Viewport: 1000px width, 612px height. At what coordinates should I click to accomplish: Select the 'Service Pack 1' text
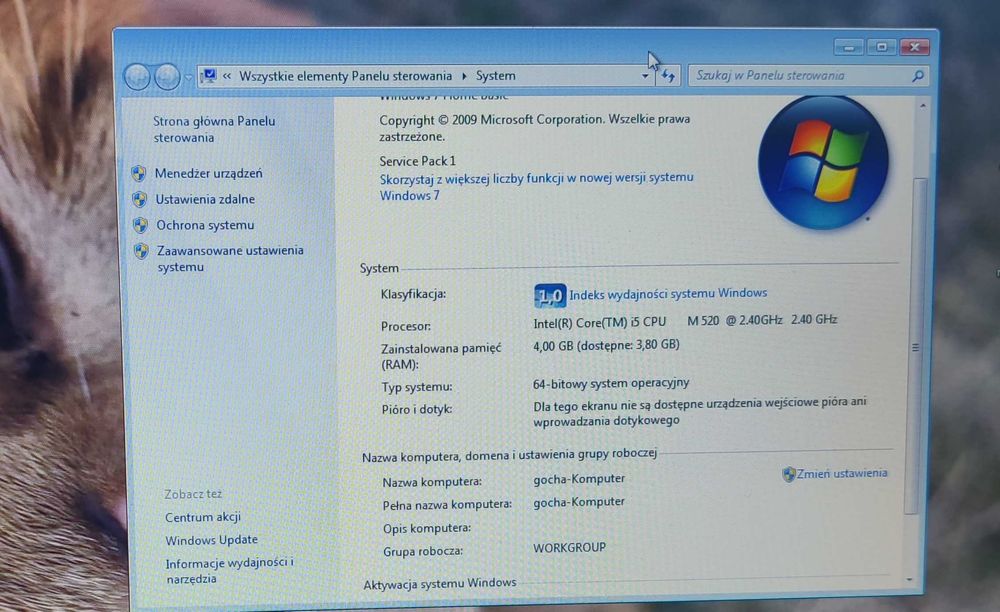[418, 161]
